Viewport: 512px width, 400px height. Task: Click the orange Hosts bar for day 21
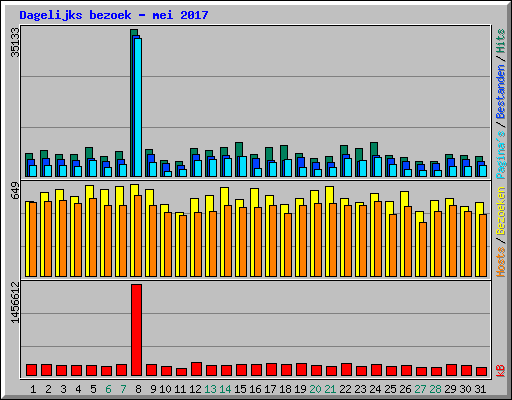(x=333, y=240)
